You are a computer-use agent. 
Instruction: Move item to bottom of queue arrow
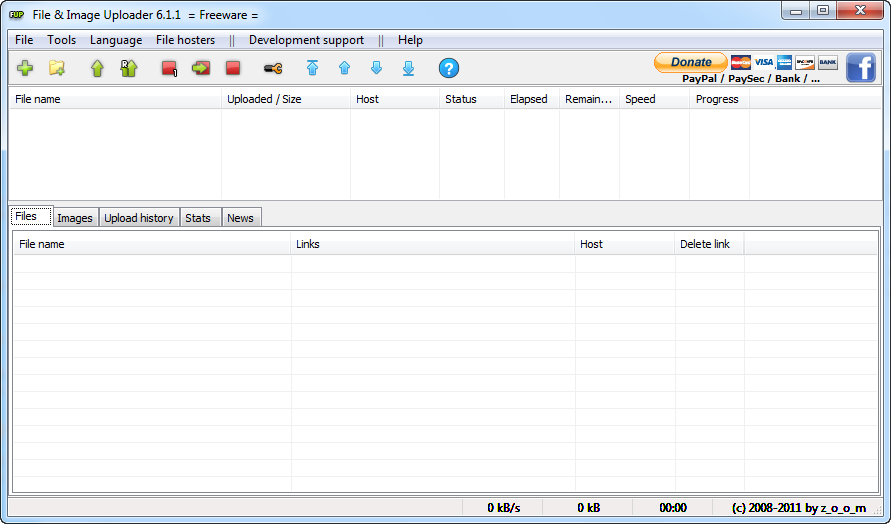tap(408, 68)
